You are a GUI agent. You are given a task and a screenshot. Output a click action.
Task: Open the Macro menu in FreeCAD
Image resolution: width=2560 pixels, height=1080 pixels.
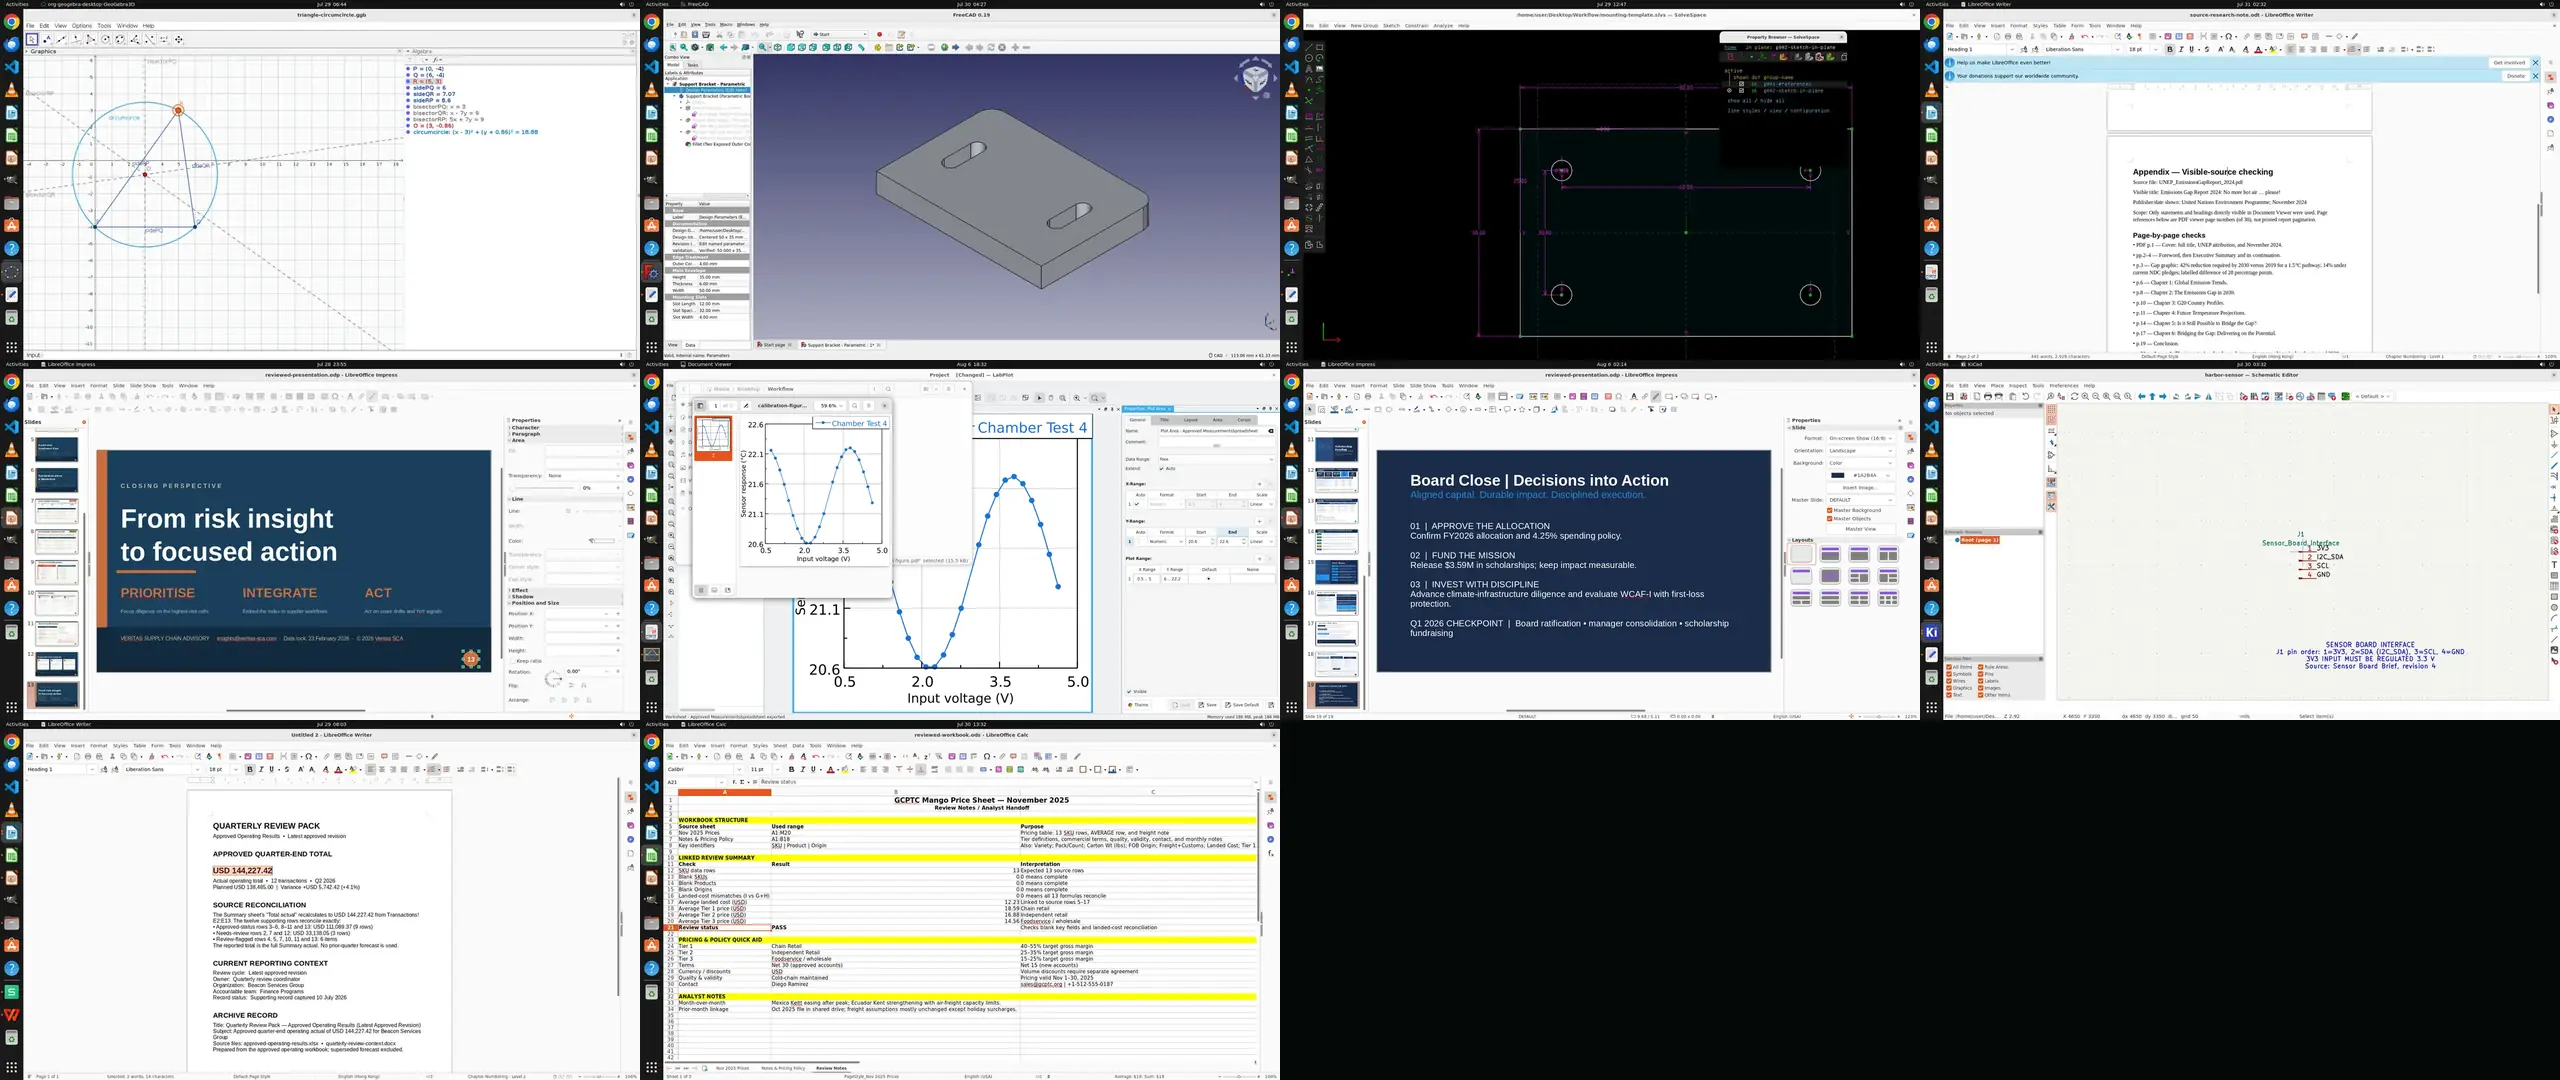point(727,25)
